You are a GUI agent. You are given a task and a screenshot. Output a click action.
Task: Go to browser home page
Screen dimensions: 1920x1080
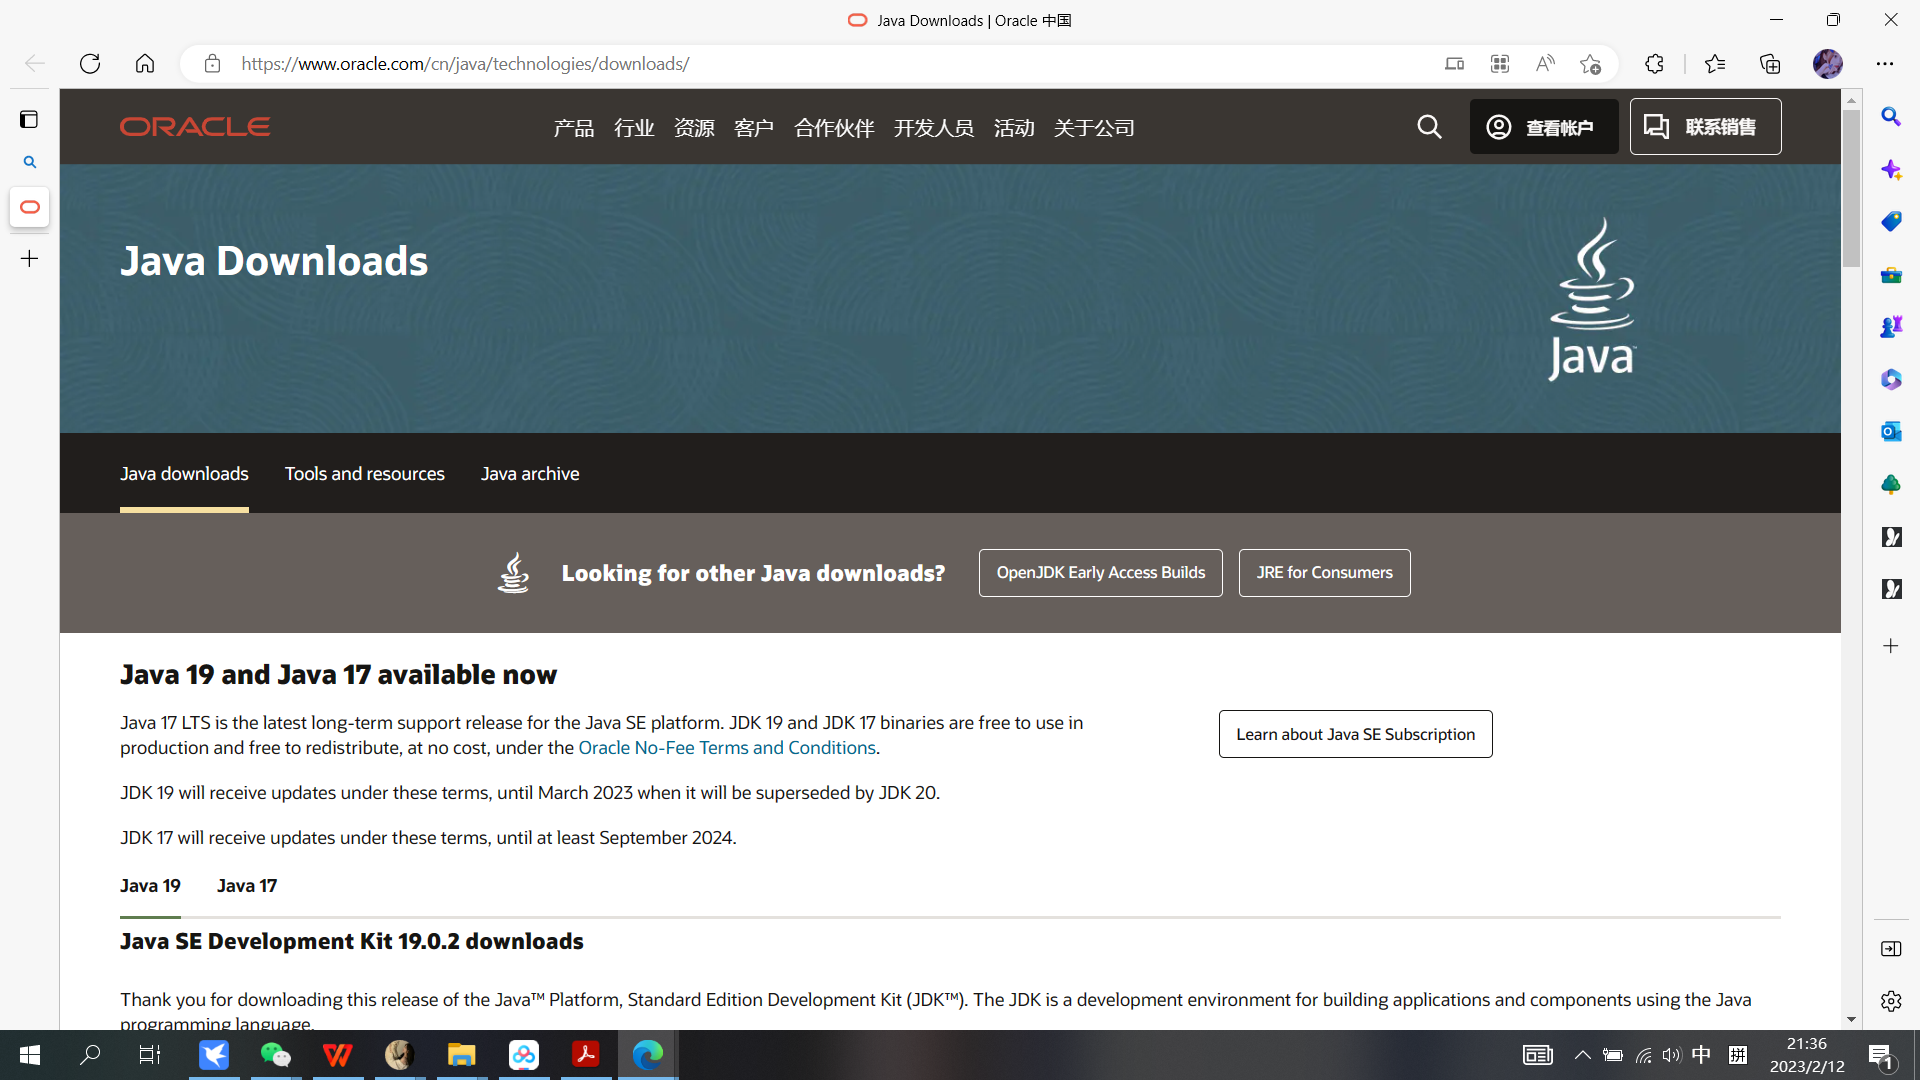[145, 64]
